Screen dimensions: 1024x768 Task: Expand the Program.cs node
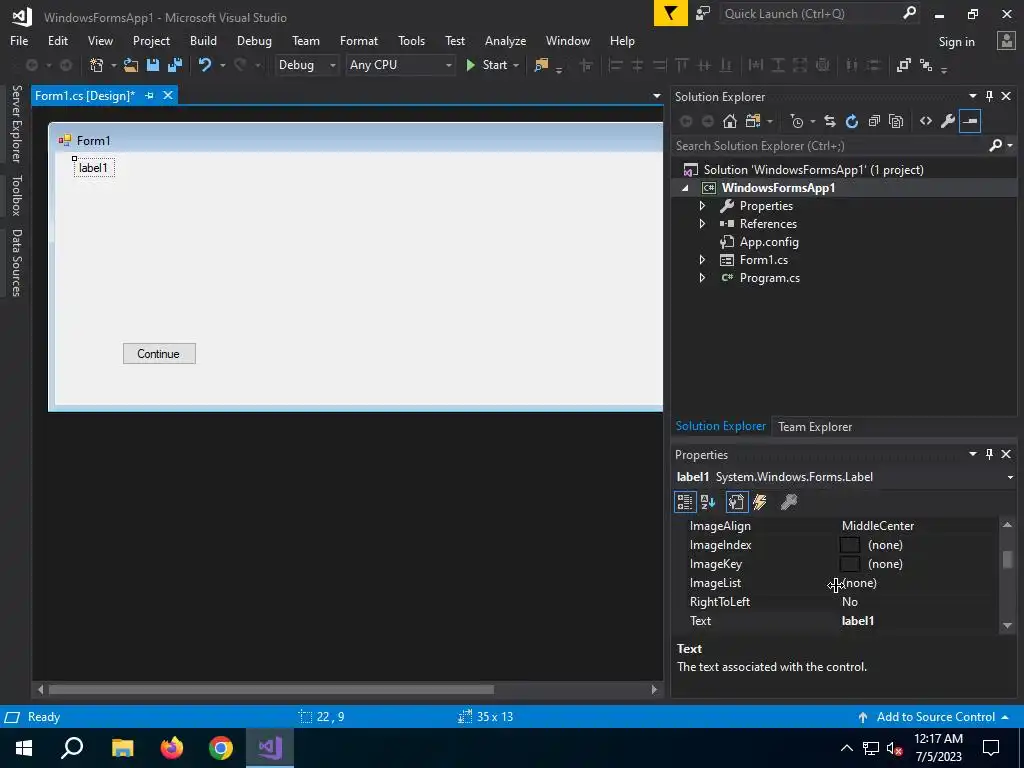702,278
